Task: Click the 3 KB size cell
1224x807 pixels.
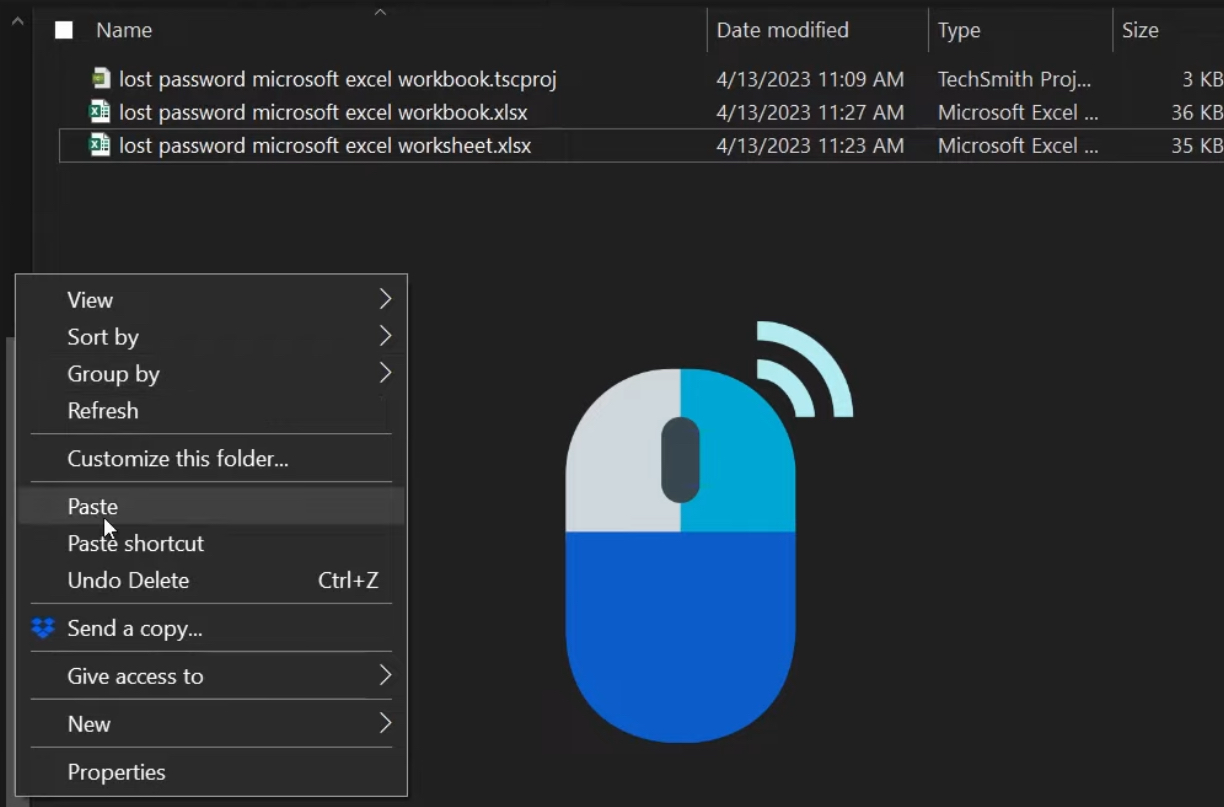Action: click(1202, 79)
